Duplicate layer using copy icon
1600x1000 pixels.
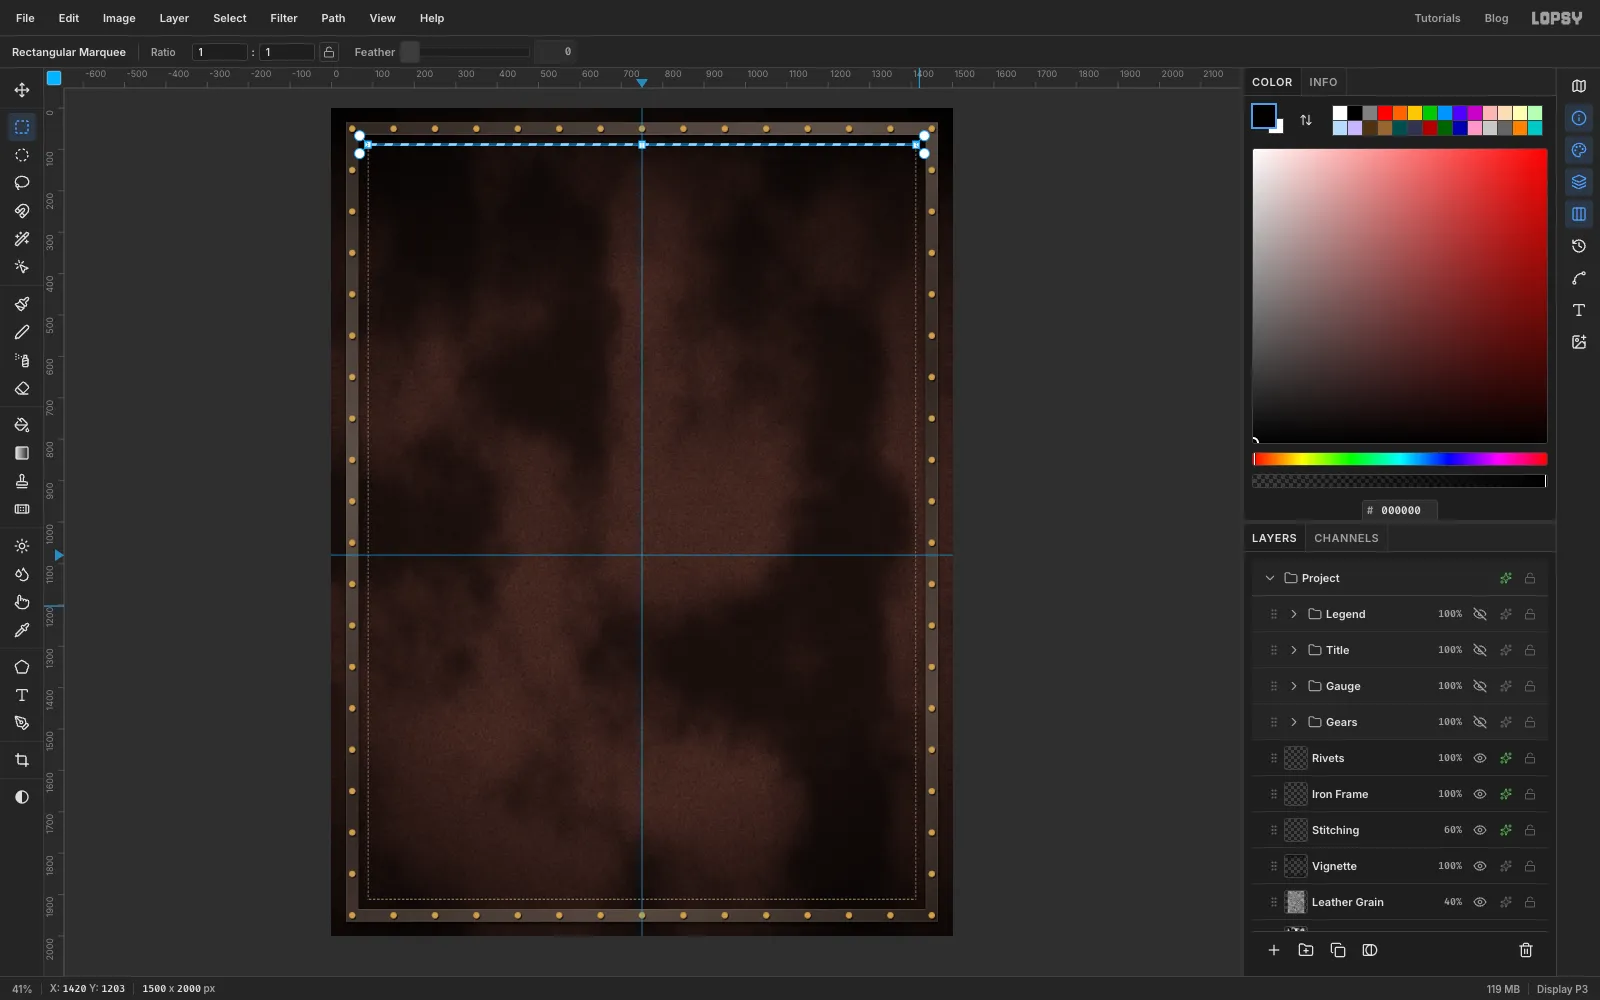point(1338,950)
